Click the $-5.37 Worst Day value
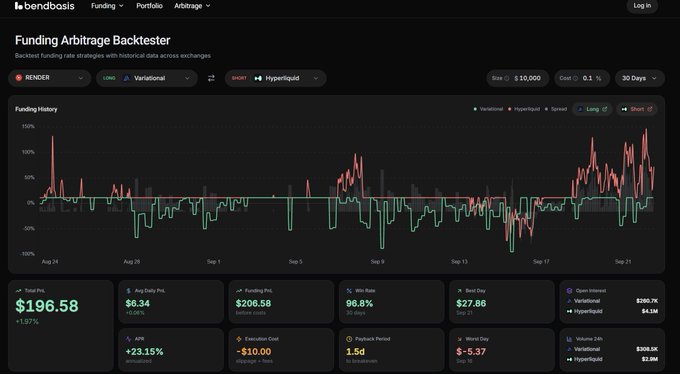The width and height of the screenshot is (680, 374). [471, 351]
